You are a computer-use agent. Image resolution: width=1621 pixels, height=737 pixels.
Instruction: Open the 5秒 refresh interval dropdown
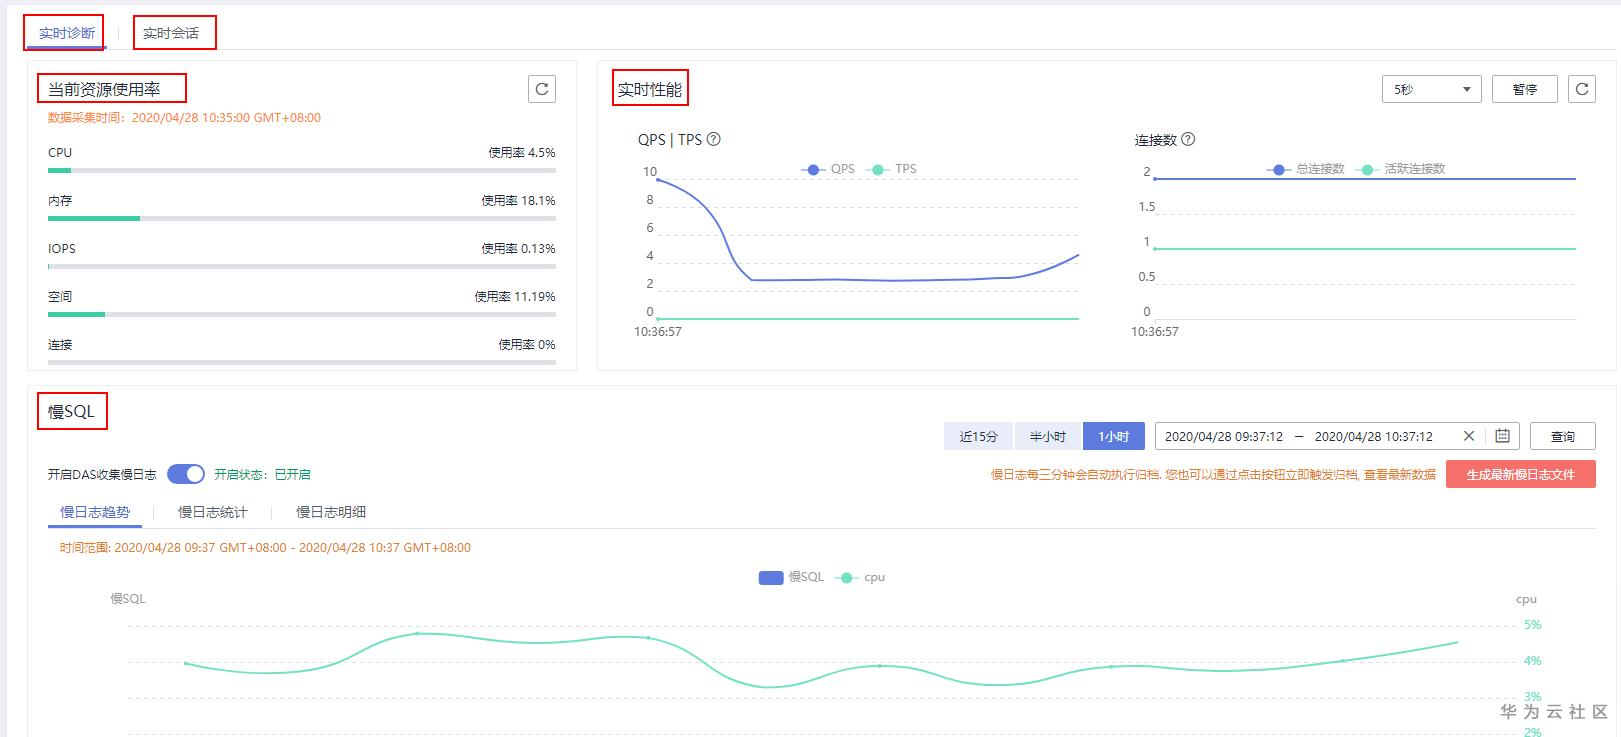coord(1431,89)
